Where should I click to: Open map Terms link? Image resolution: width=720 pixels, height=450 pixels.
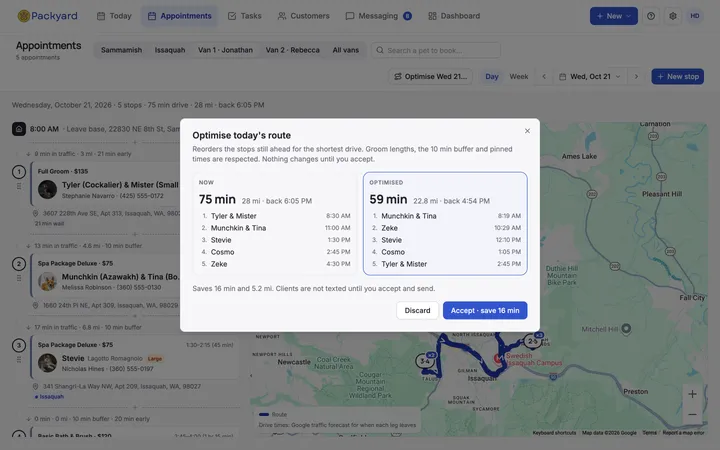click(649, 433)
